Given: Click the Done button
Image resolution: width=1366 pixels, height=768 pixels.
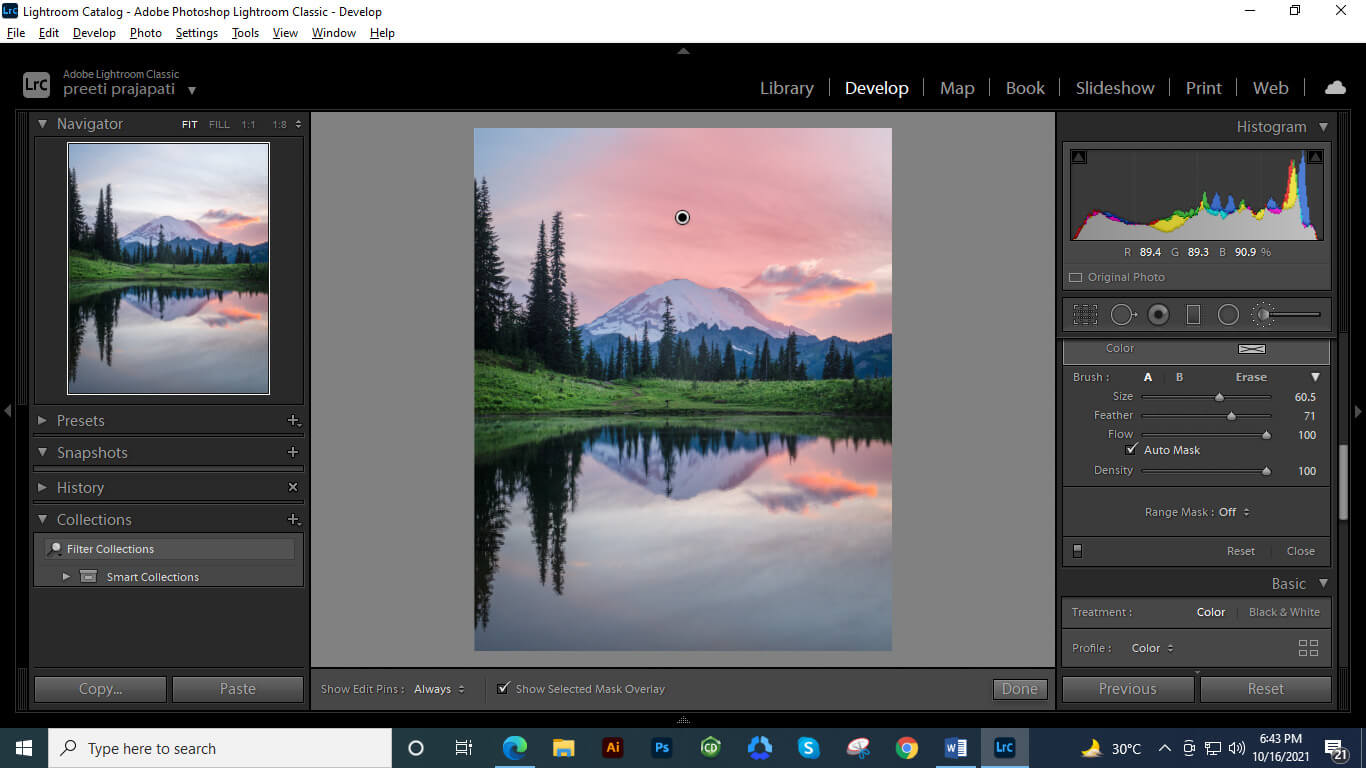Looking at the screenshot, I should (x=1018, y=689).
